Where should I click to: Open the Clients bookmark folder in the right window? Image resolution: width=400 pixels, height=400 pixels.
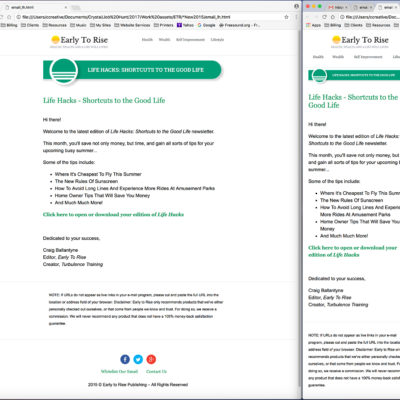pos(354,25)
